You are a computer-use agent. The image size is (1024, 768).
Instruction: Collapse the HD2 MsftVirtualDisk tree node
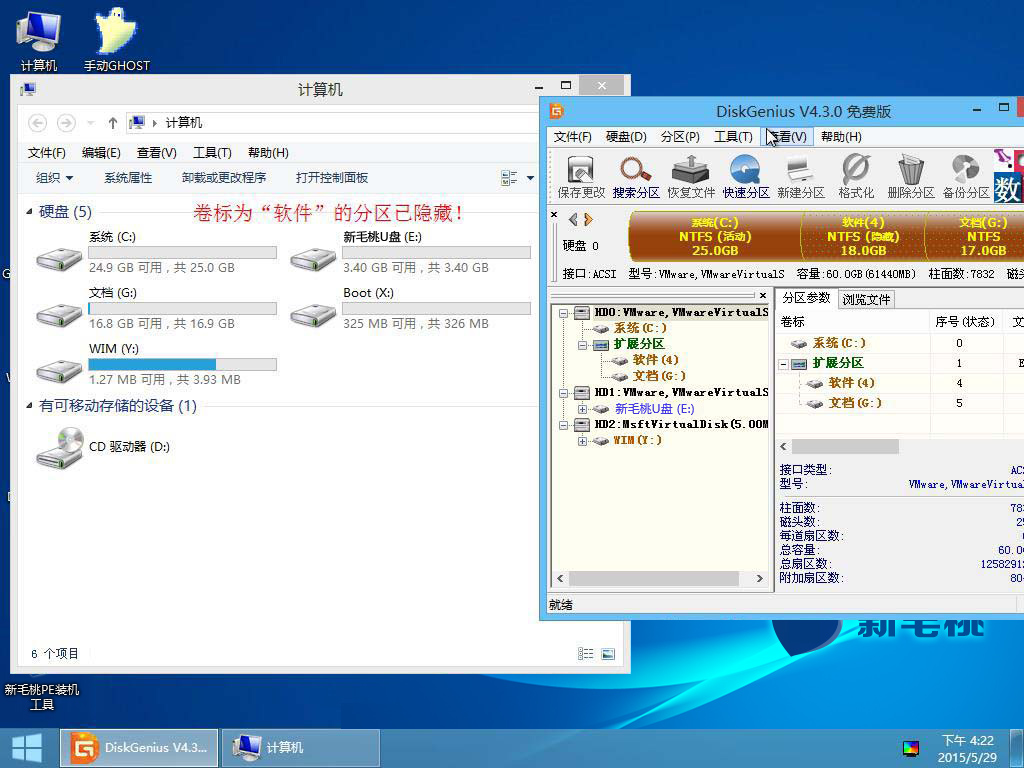[563, 425]
